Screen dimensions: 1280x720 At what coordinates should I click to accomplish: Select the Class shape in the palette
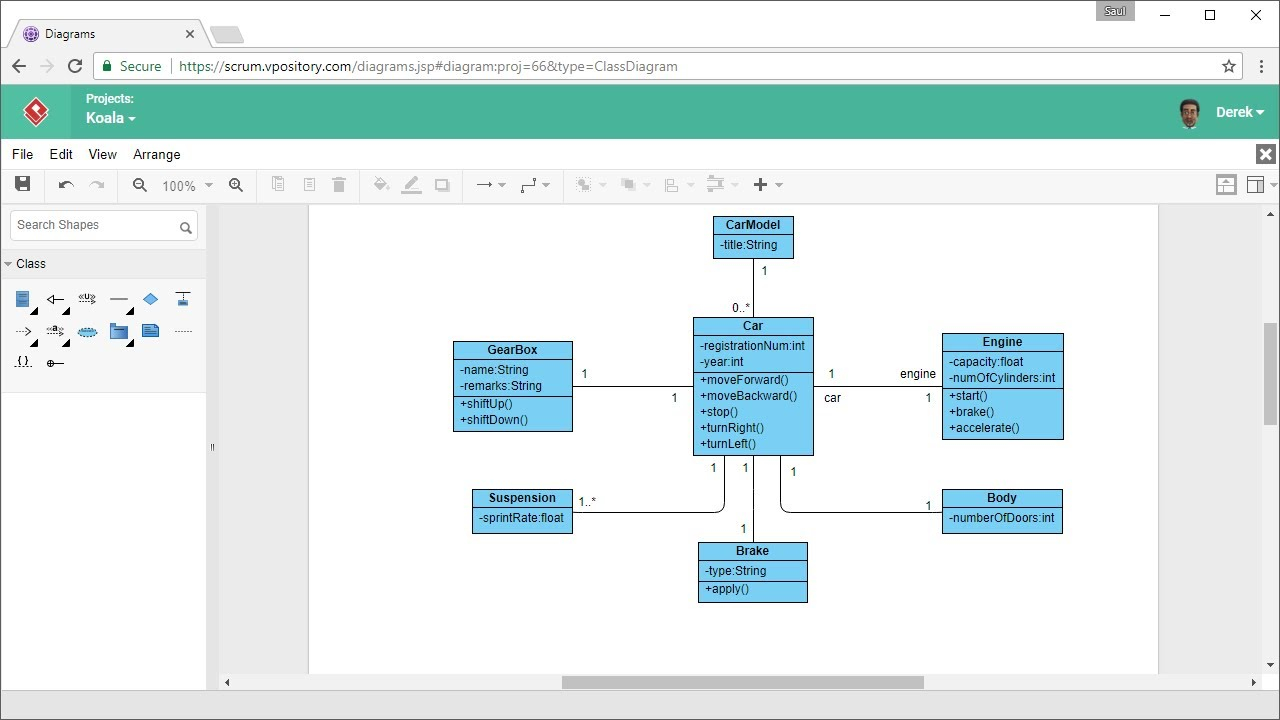click(23, 299)
